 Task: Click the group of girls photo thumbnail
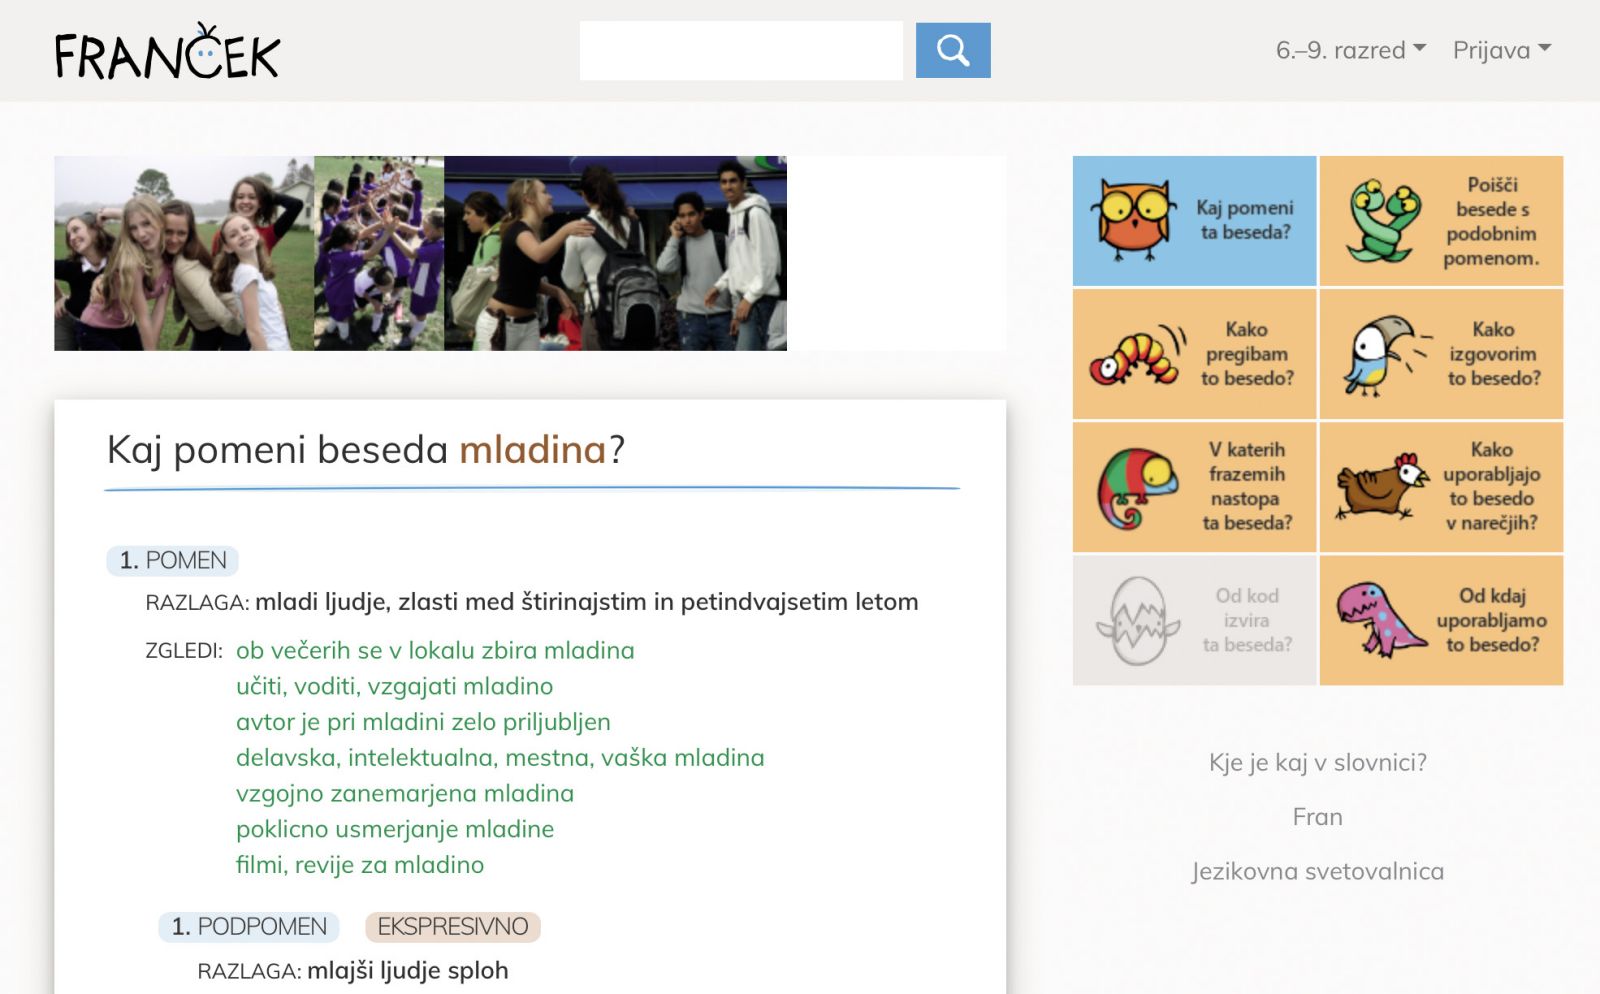coord(184,253)
